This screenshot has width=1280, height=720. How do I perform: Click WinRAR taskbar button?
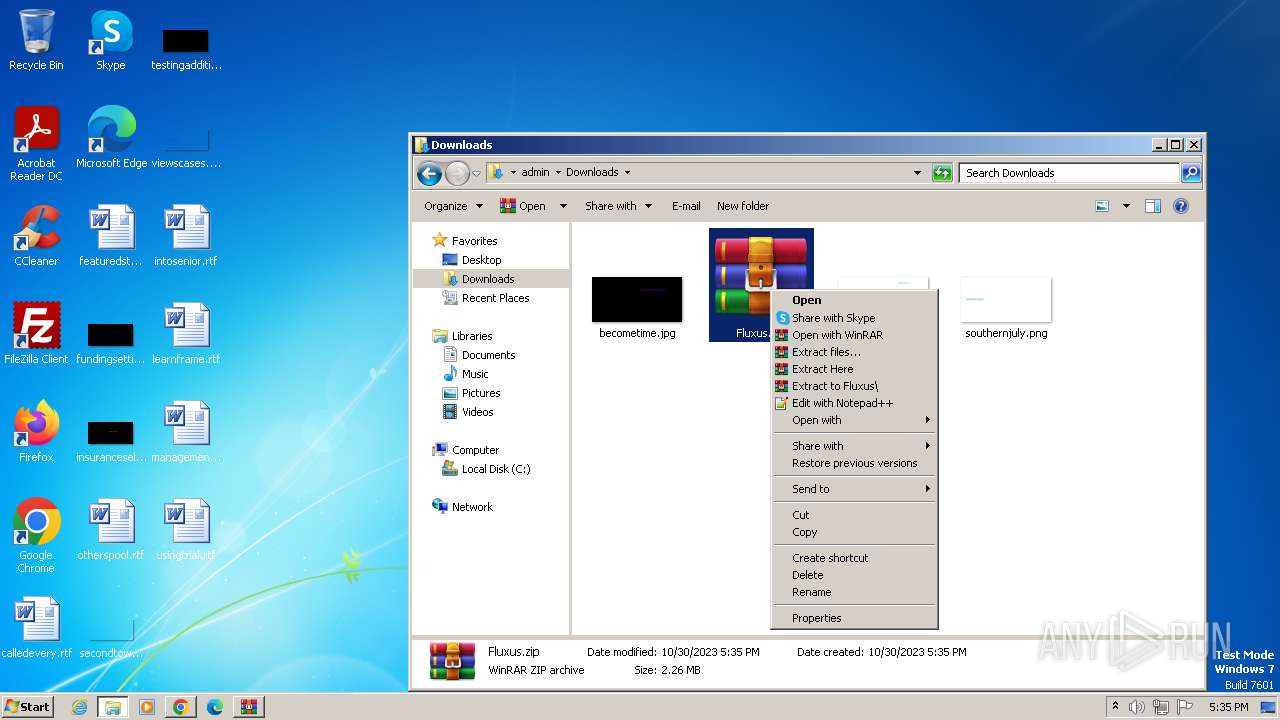tap(248, 707)
